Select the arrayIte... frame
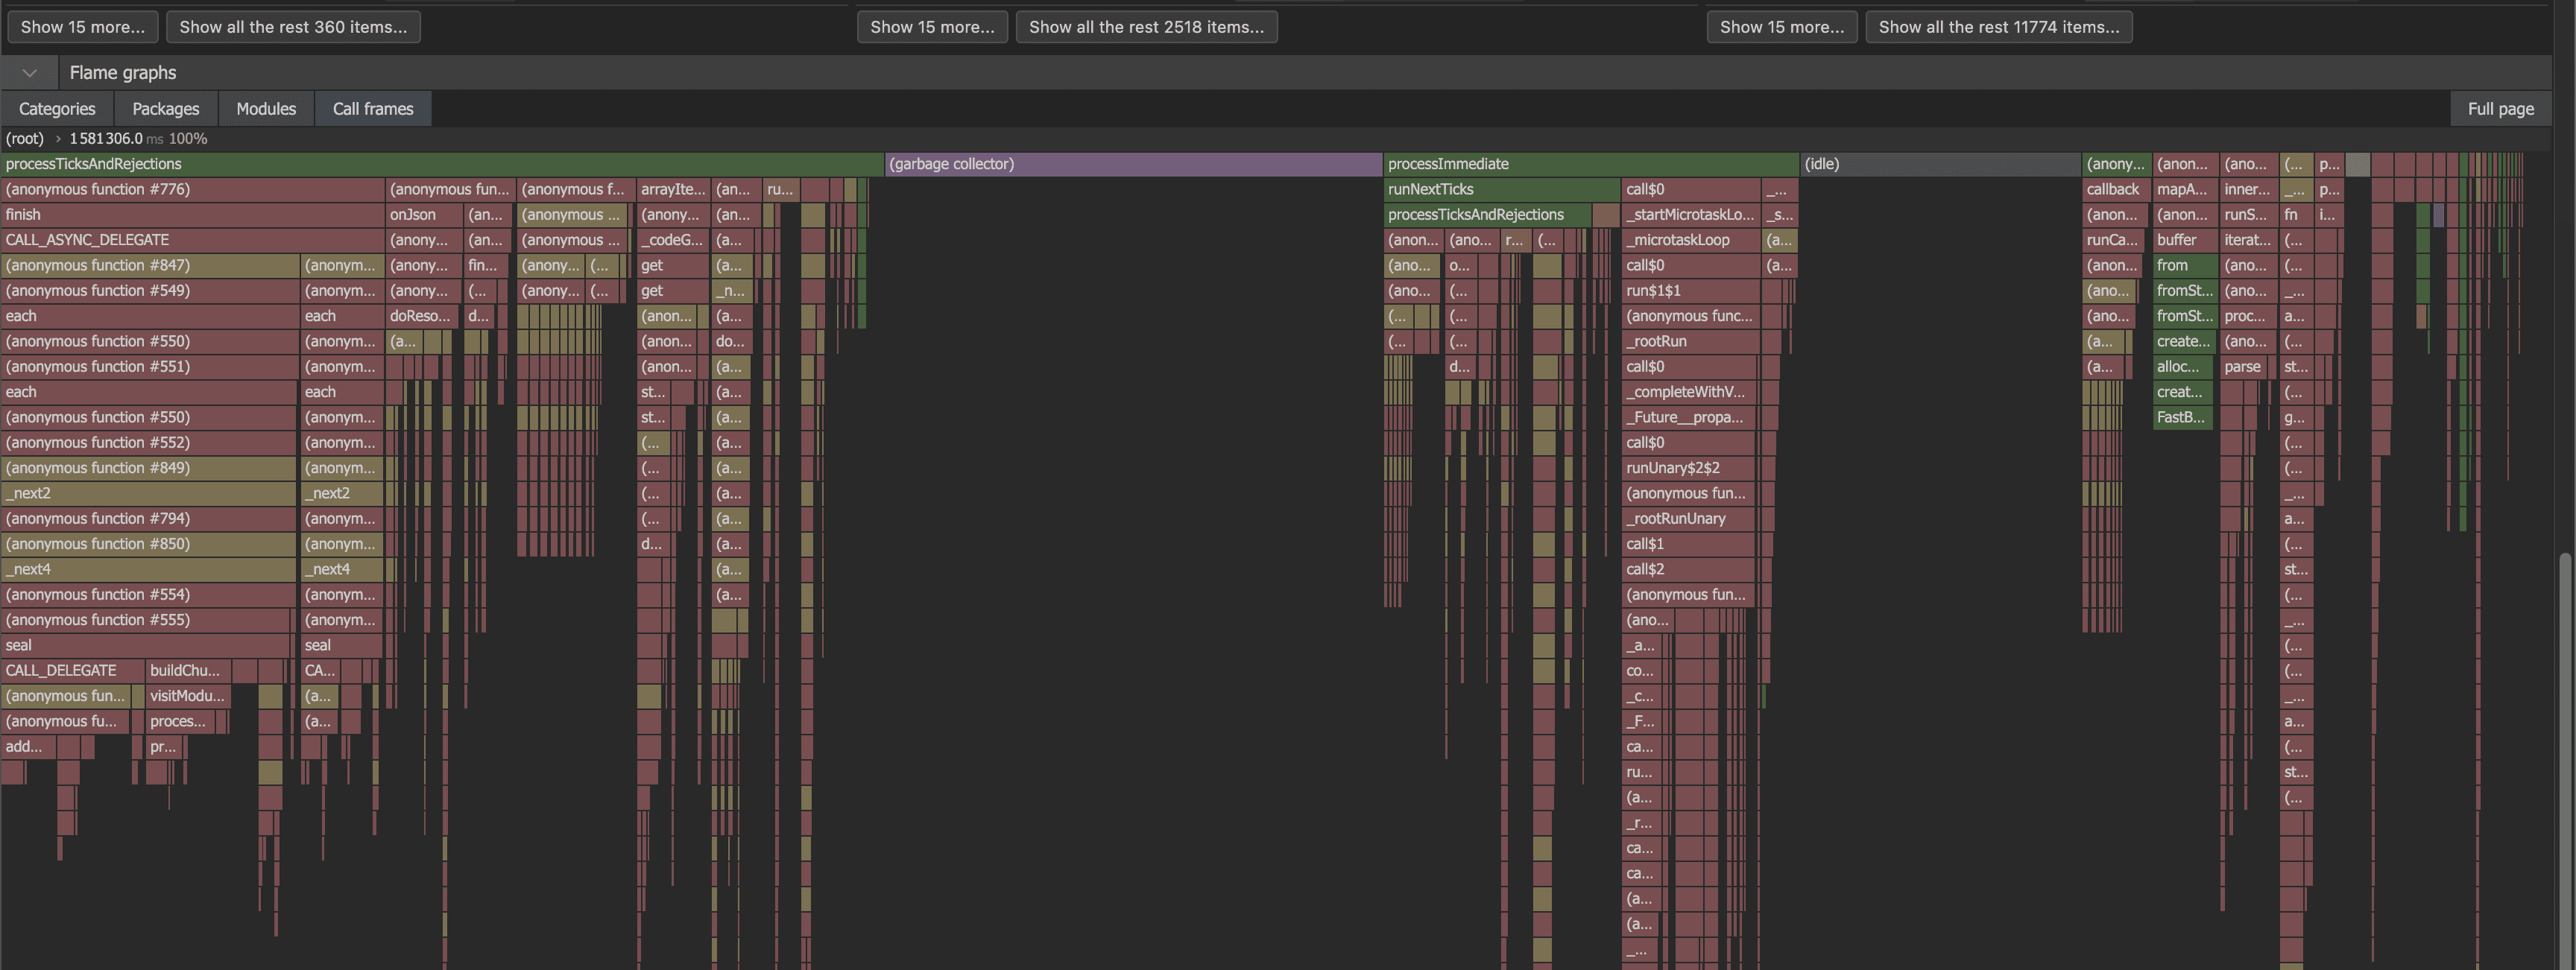2576x970 pixels. (x=673, y=189)
